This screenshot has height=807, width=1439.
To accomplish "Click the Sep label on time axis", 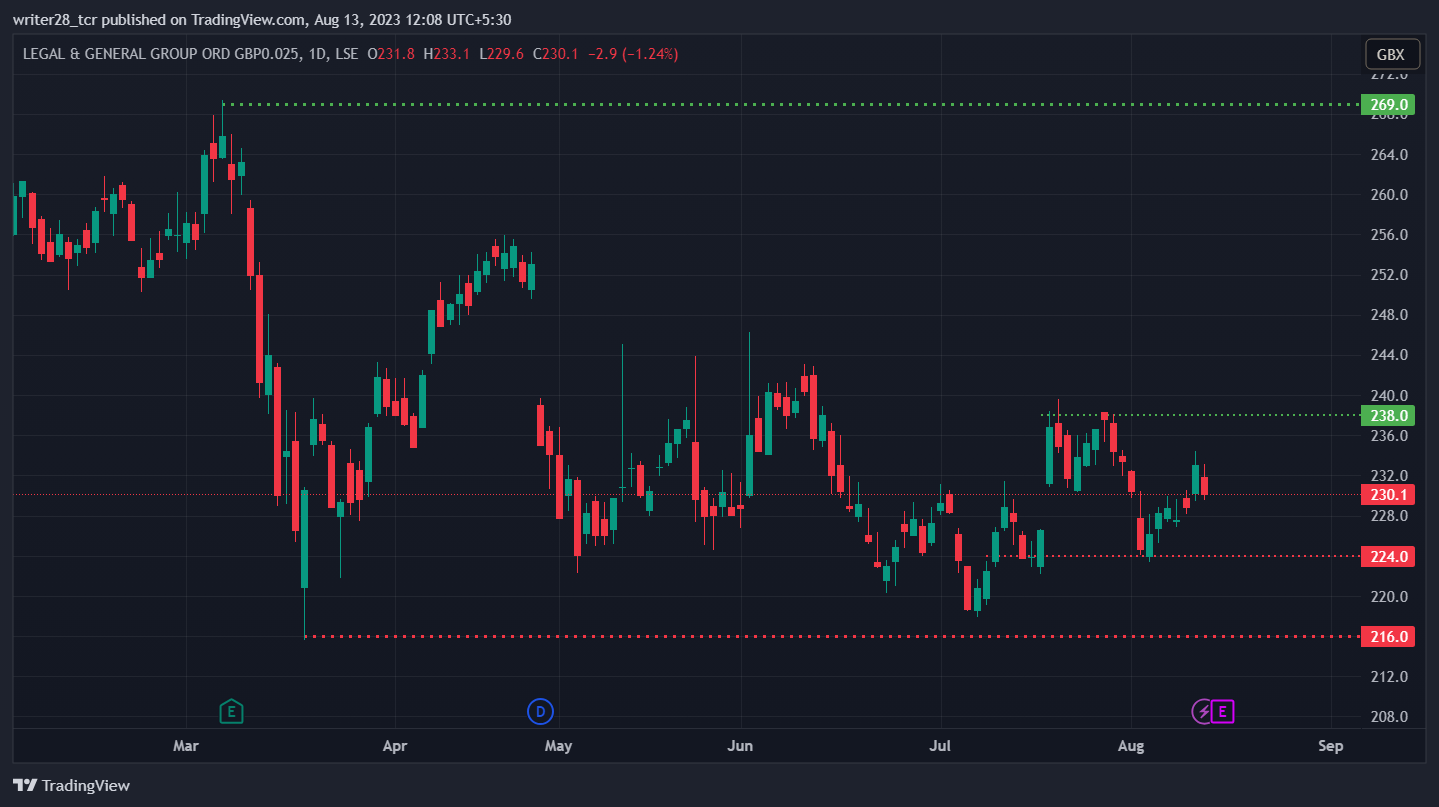I will pyautogui.click(x=1331, y=746).
